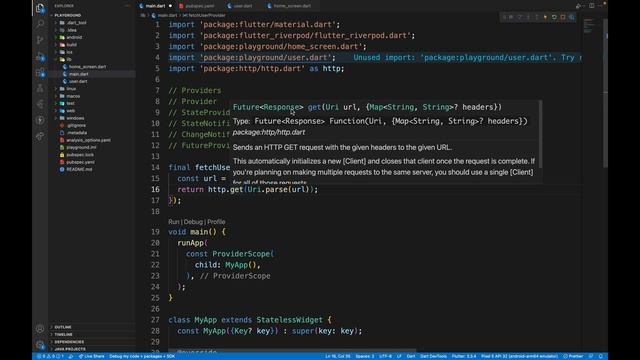The image size is (640, 360).
Task: Click the editor vertical scrollbar
Action: coord(605,94)
